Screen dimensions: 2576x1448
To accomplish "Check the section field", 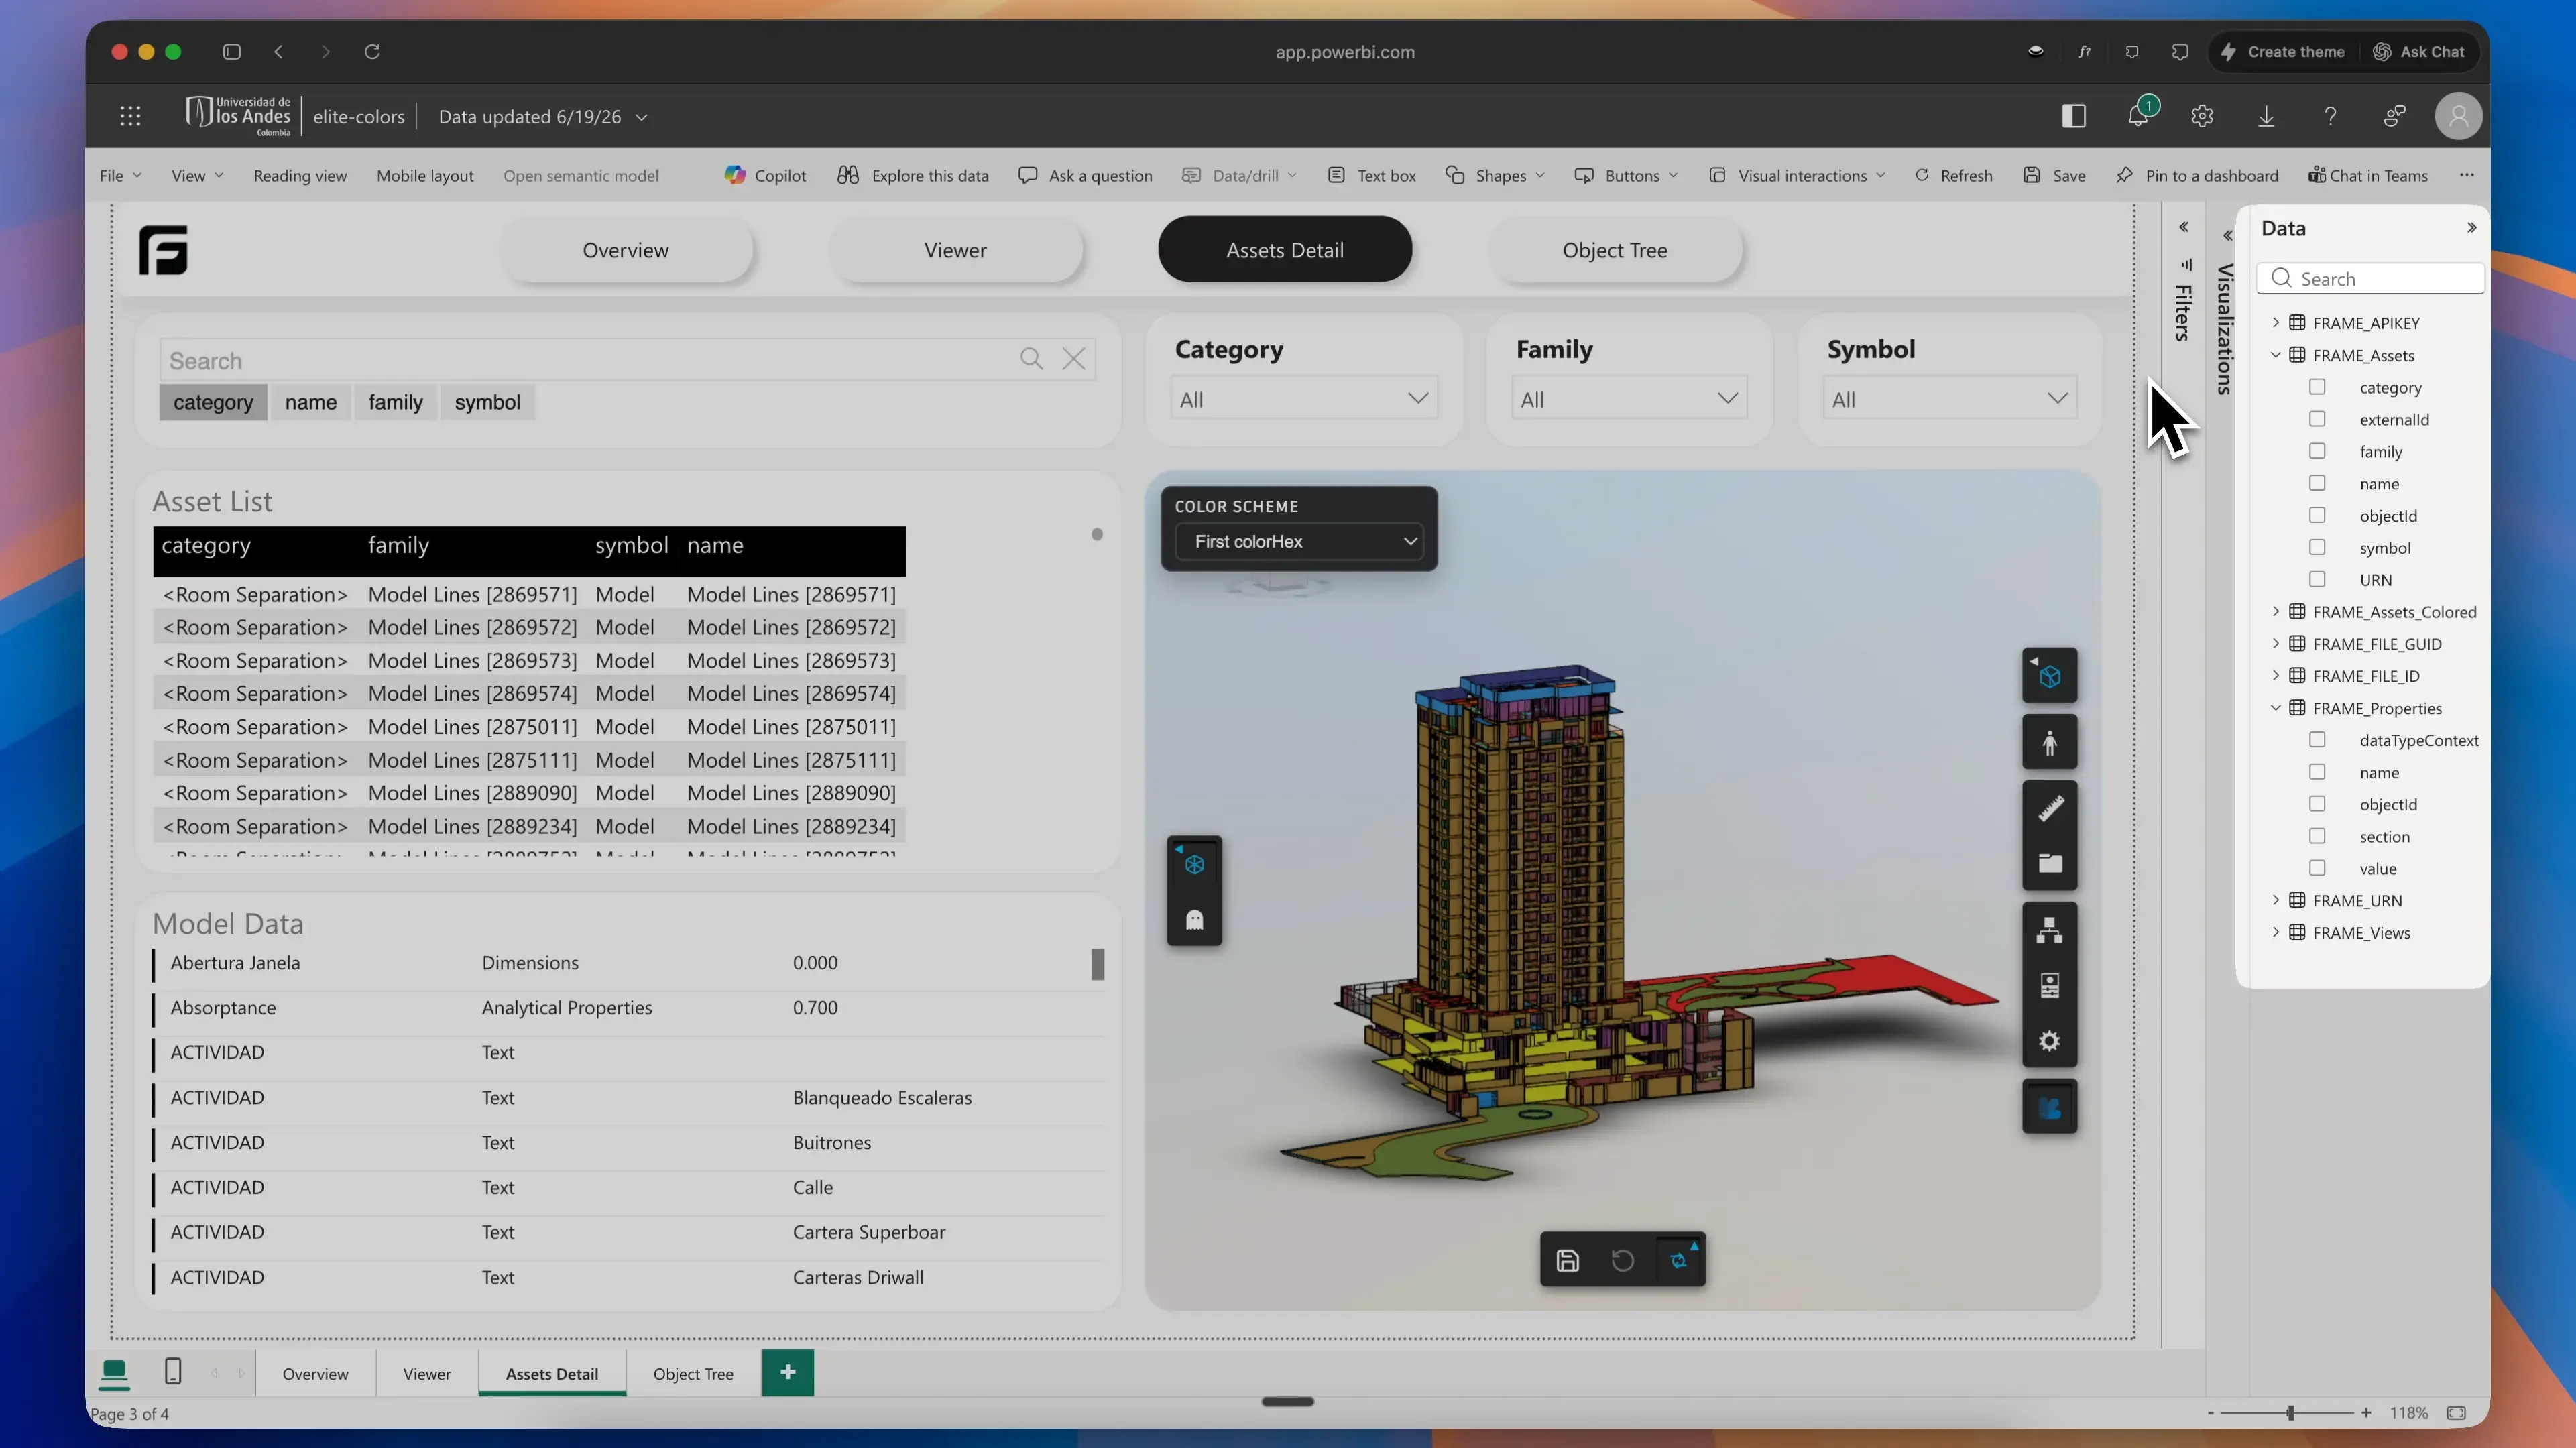I will pyautogui.click(x=2316, y=836).
